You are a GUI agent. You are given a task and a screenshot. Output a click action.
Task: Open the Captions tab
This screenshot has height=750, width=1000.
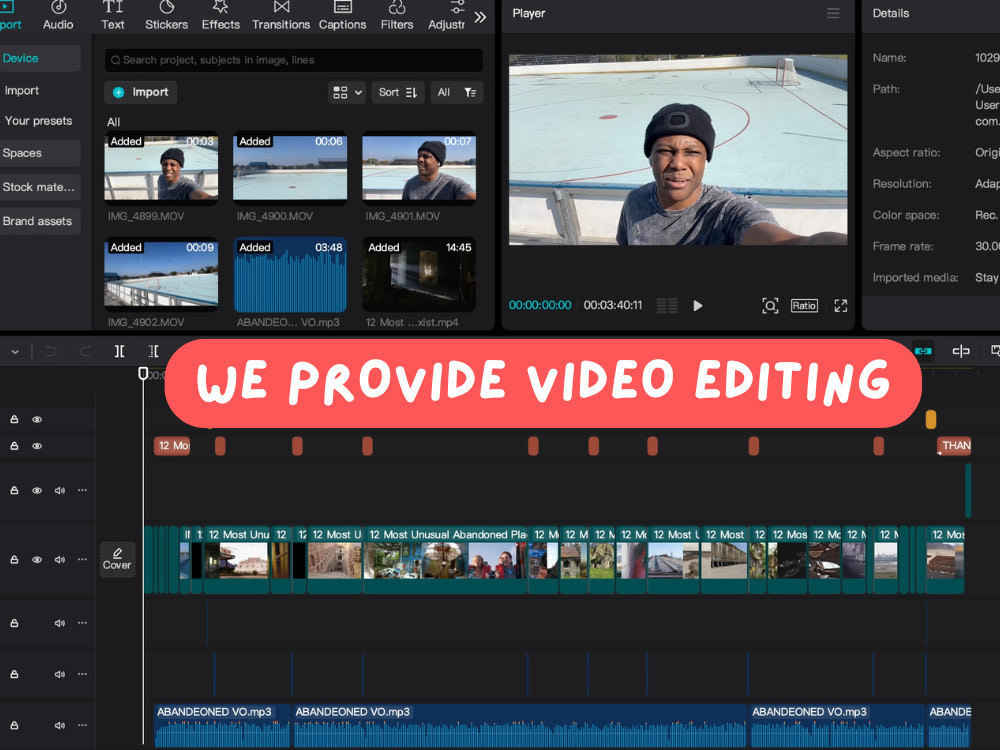coord(342,16)
